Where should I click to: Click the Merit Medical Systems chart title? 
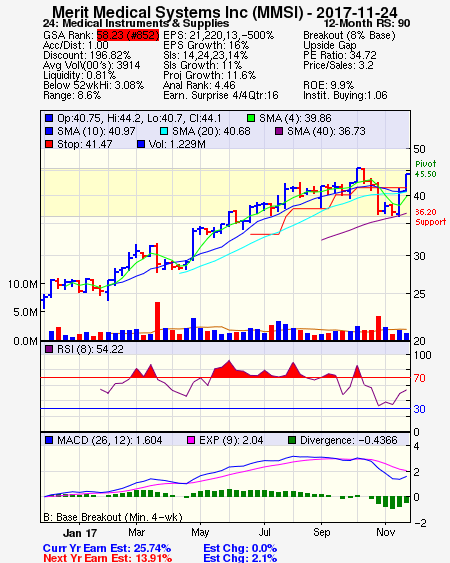(225, 13)
